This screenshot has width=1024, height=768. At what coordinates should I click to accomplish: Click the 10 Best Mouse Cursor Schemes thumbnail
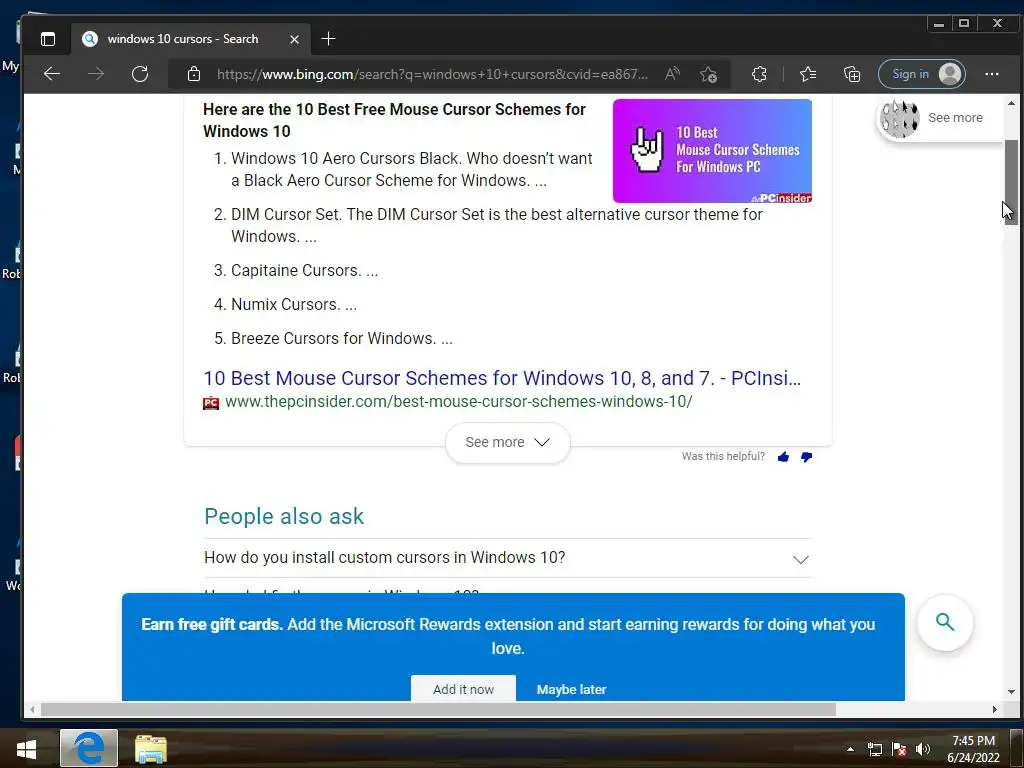click(x=712, y=151)
